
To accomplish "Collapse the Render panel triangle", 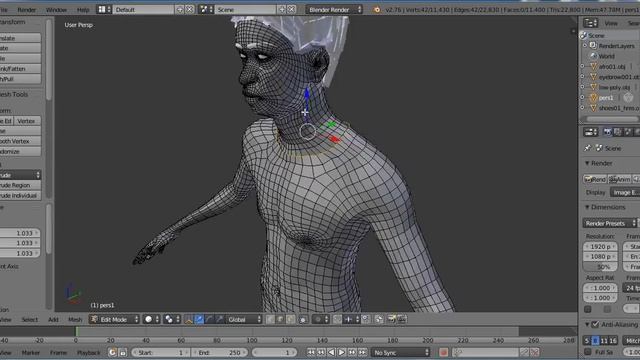I will click(x=587, y=163).
